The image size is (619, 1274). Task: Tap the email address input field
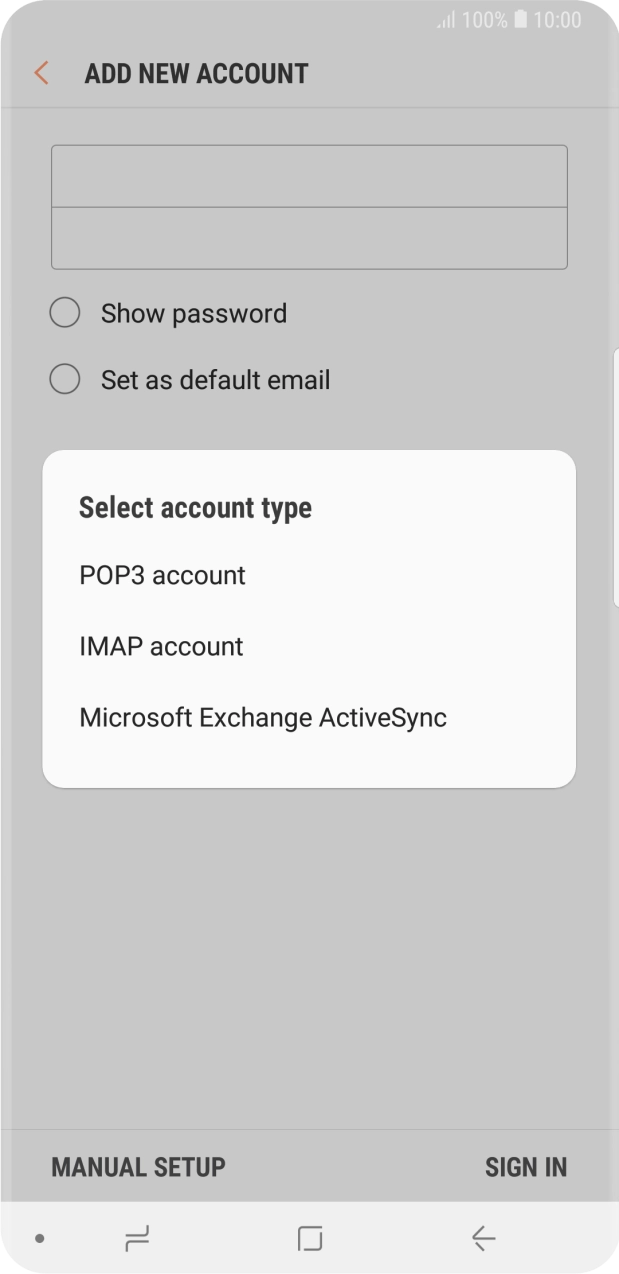point(309,176)
